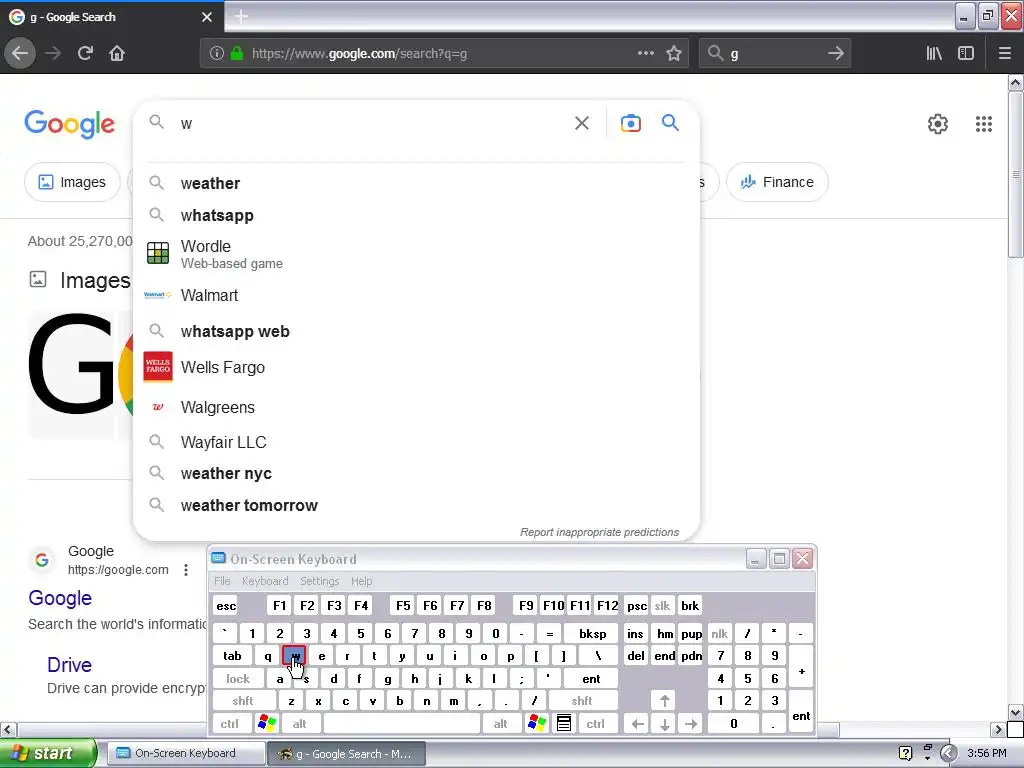Toggle the ins insert key
Image resolution: width=1024 pixels, height=768 pixels.
pyautogui.click(x=635, y=633)
